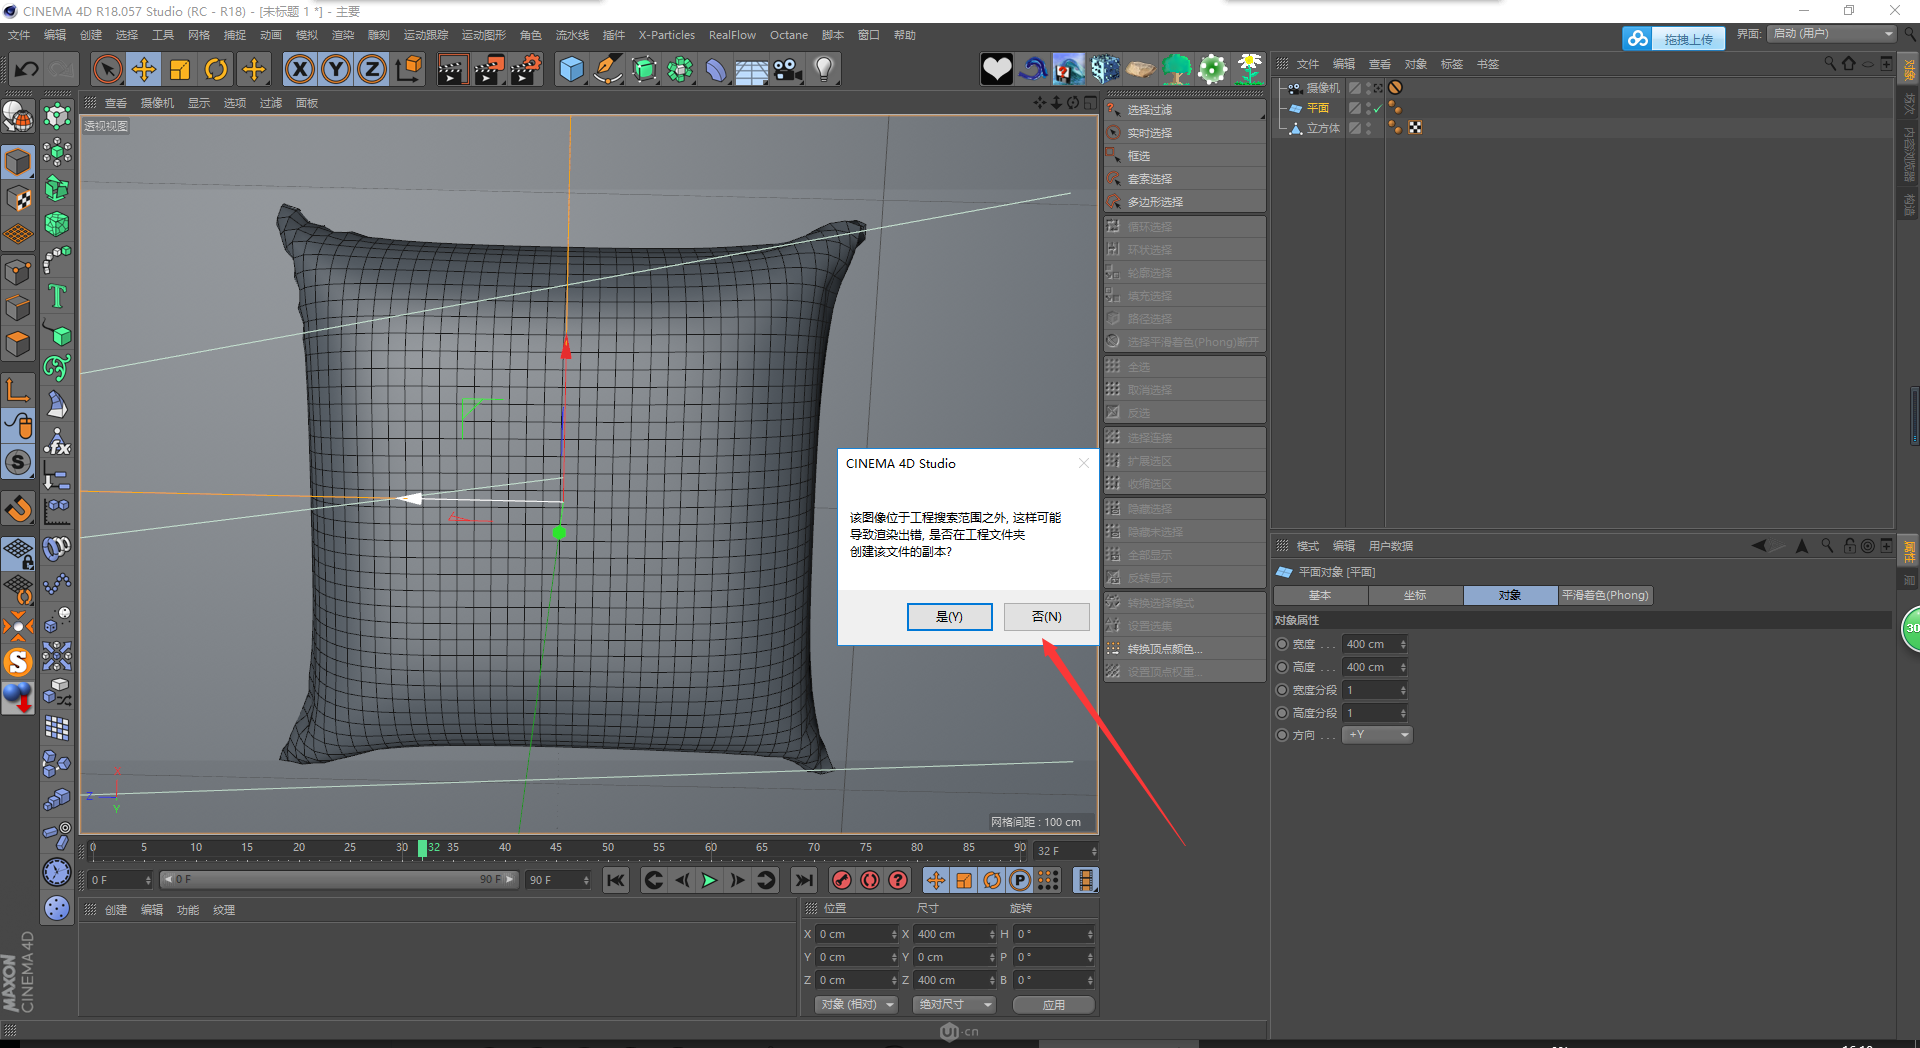The width and height of the screenshot is (1920, 1048).
Task: Open the 渲染 menu in menu bar
Action: click(342, 35)
